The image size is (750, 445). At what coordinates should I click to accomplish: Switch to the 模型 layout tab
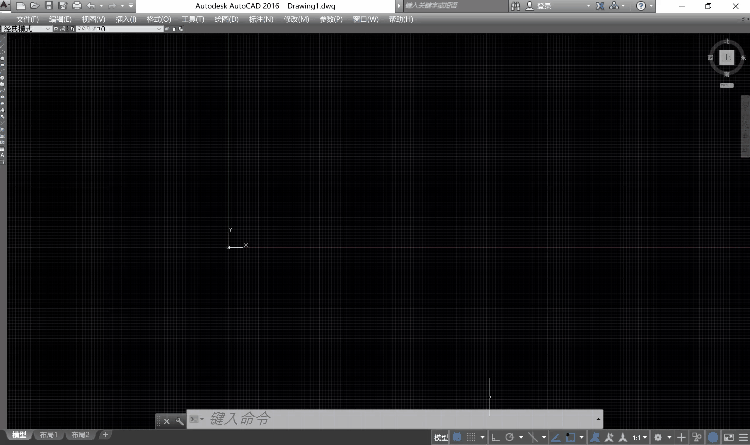coord(16,436)
